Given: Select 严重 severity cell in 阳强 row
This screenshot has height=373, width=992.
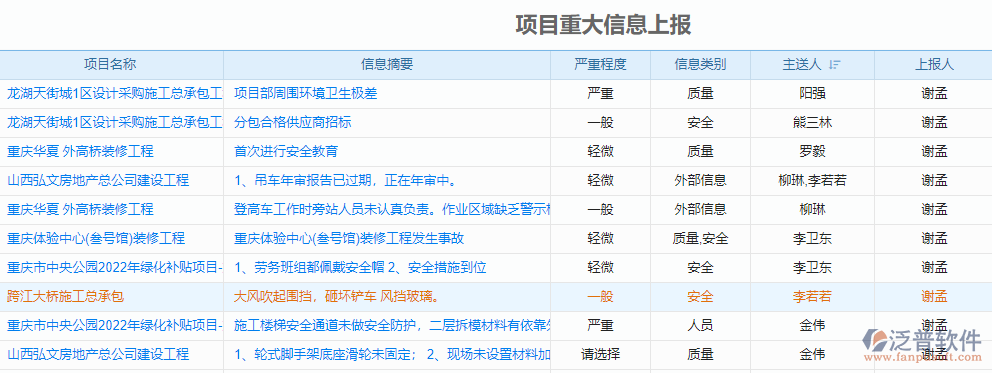Looking at the screenshot, I should (x=600, y=94).
